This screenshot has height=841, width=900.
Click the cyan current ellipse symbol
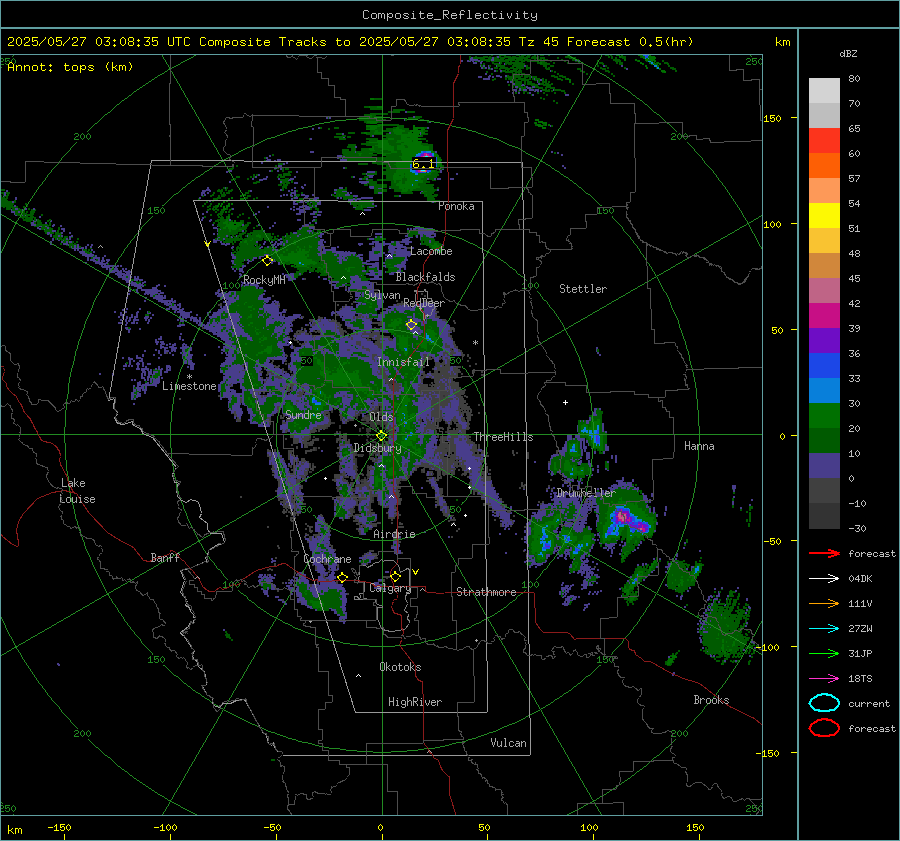pyautogui.click(x=824, y=703)
